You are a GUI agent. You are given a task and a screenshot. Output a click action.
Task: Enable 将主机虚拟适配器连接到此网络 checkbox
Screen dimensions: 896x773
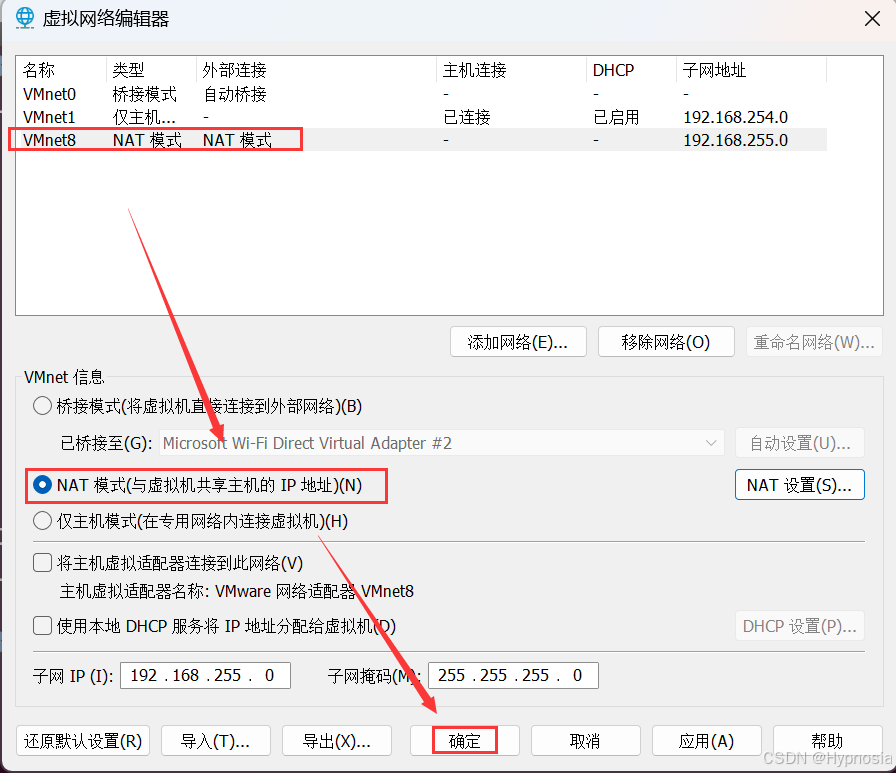(x=42, y=563)
